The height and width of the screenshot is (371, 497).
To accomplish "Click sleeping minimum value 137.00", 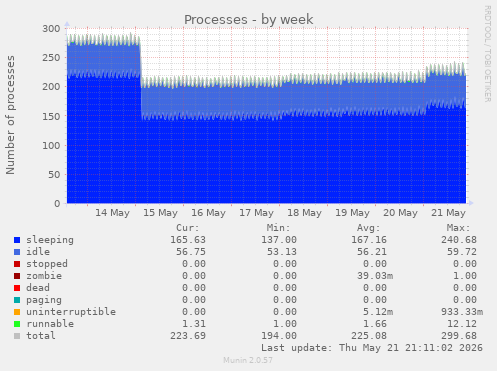I will click(x=279, y=240).
